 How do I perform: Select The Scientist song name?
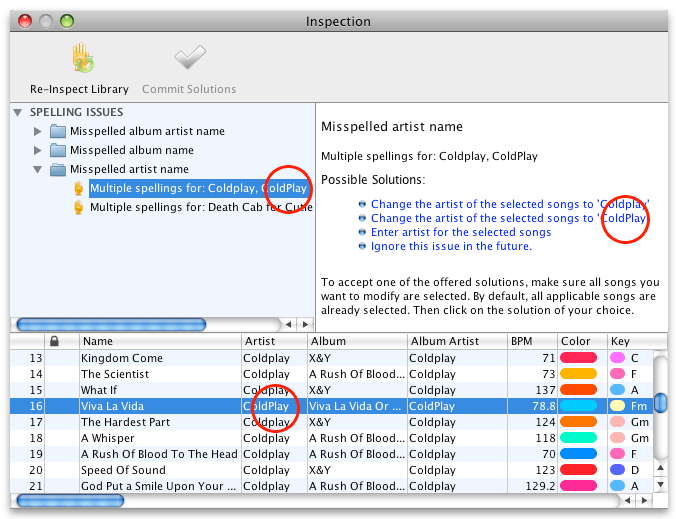coord(115,374)
